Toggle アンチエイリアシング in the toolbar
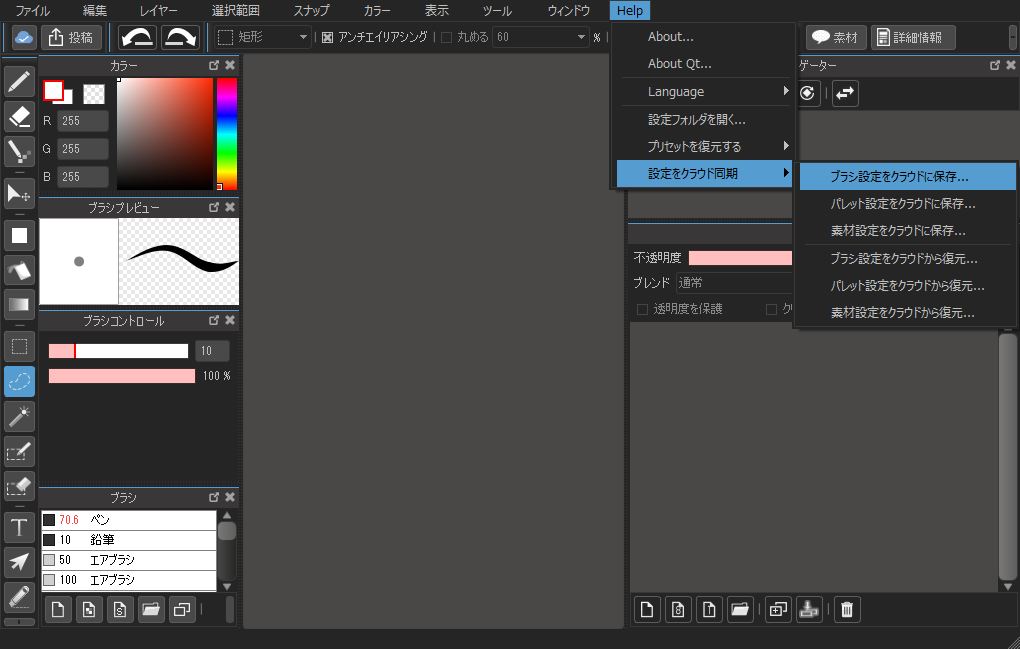The image size is (1020, 649). pos(325,37)
